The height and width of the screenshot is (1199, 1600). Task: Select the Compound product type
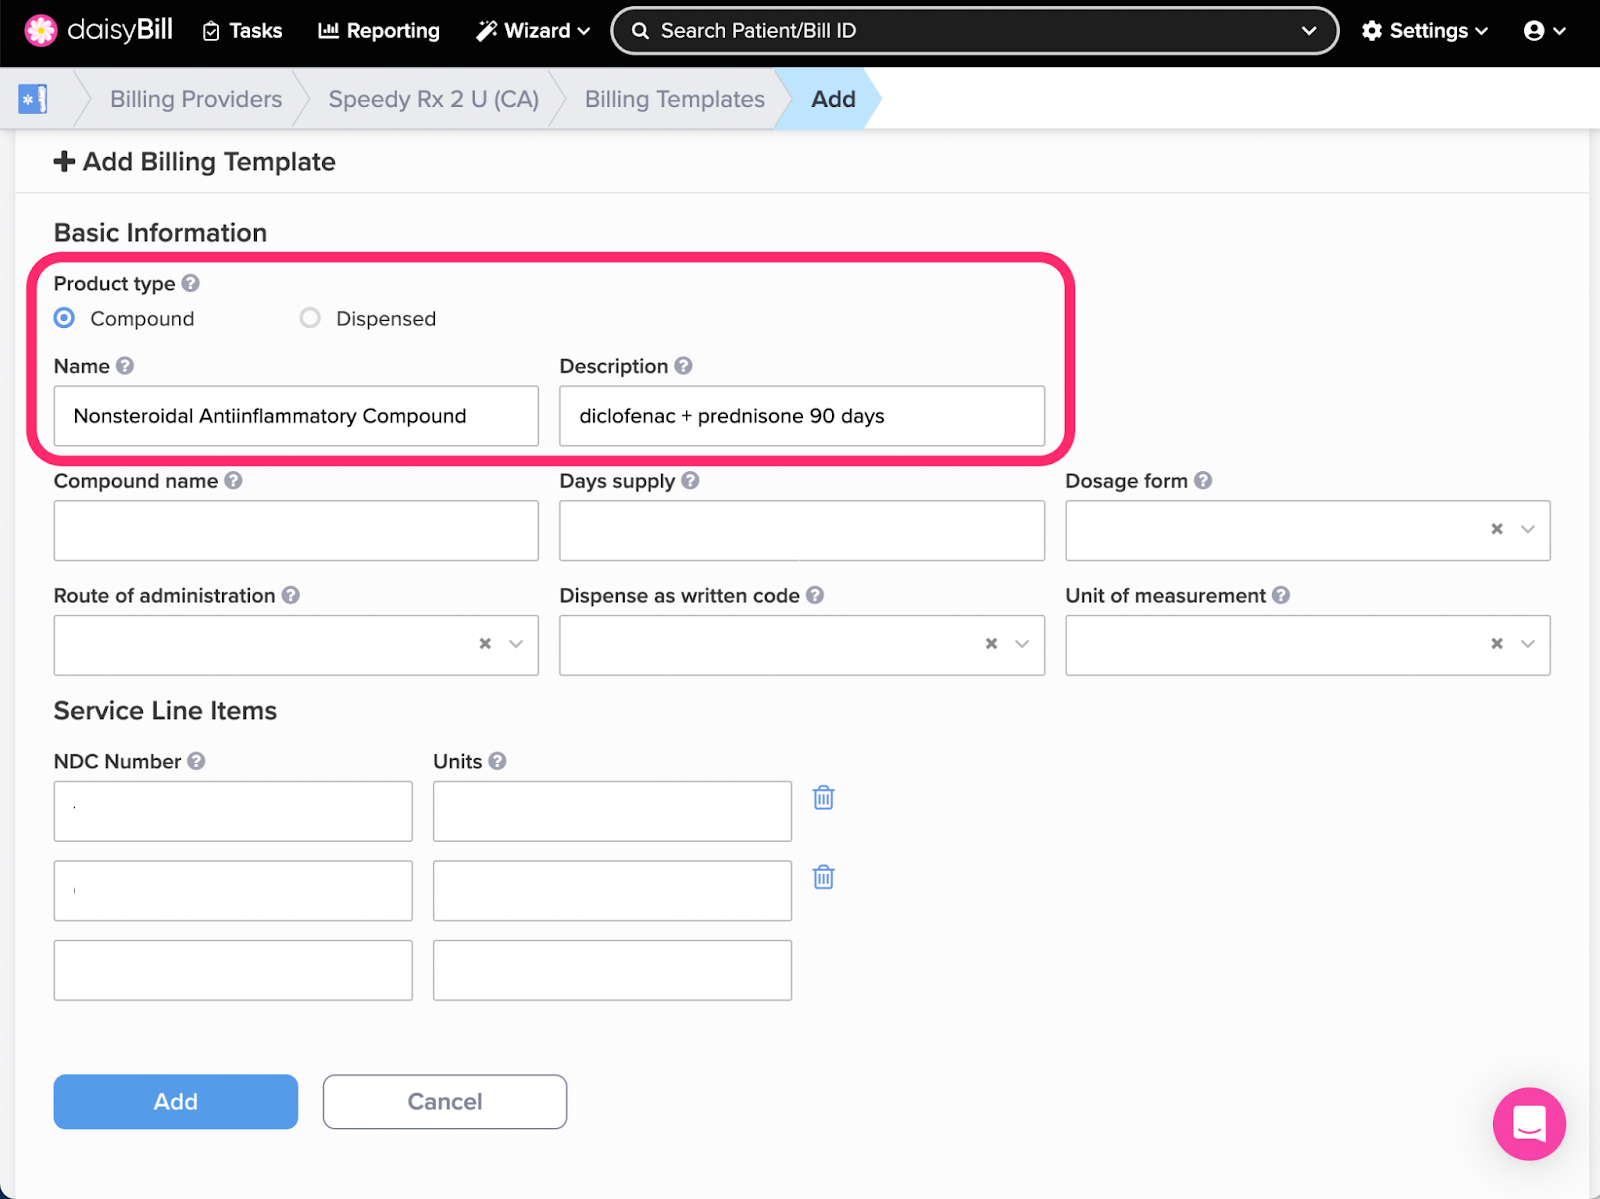coord(63,318)
